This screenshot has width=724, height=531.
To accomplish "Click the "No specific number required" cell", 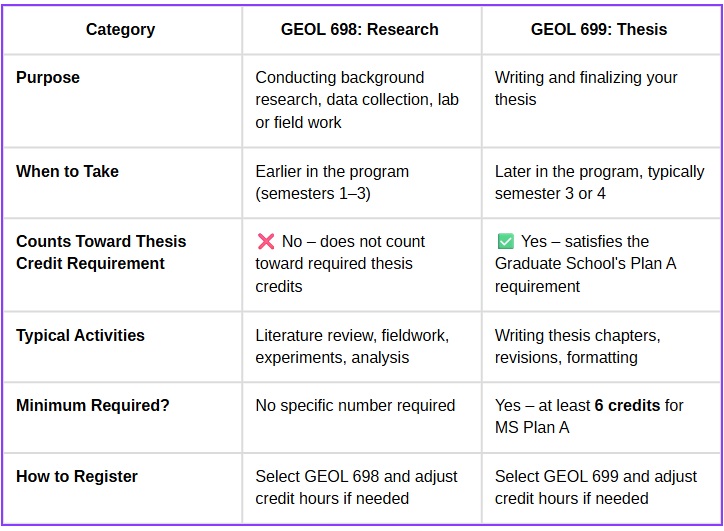I will 355,406.
